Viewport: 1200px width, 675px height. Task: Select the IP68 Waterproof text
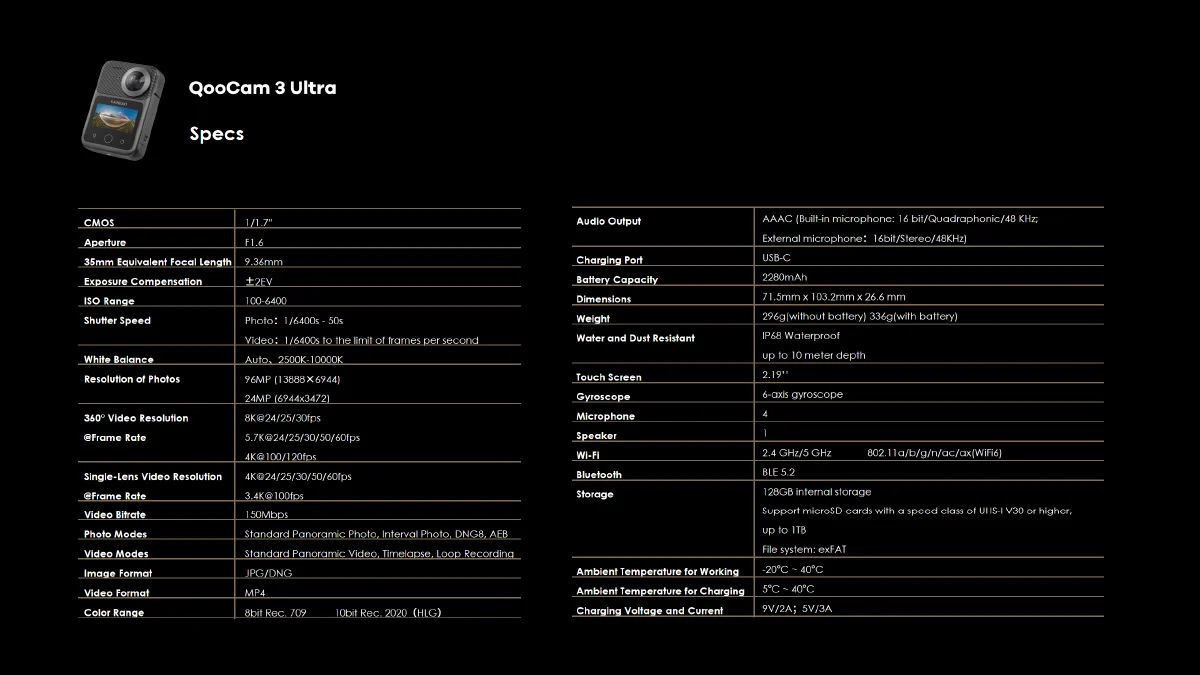point(800,336)
